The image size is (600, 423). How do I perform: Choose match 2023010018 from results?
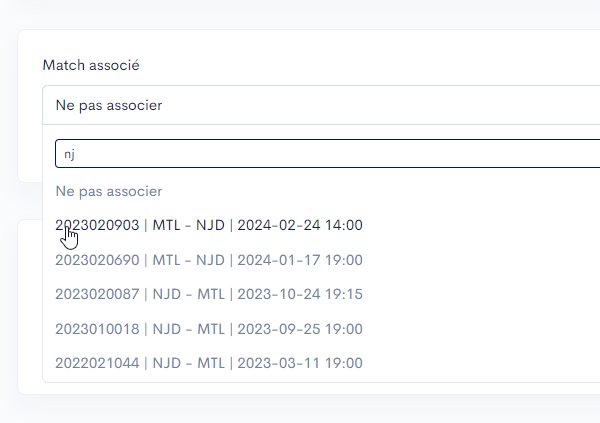pyautogui.click(x=208, y=329)
